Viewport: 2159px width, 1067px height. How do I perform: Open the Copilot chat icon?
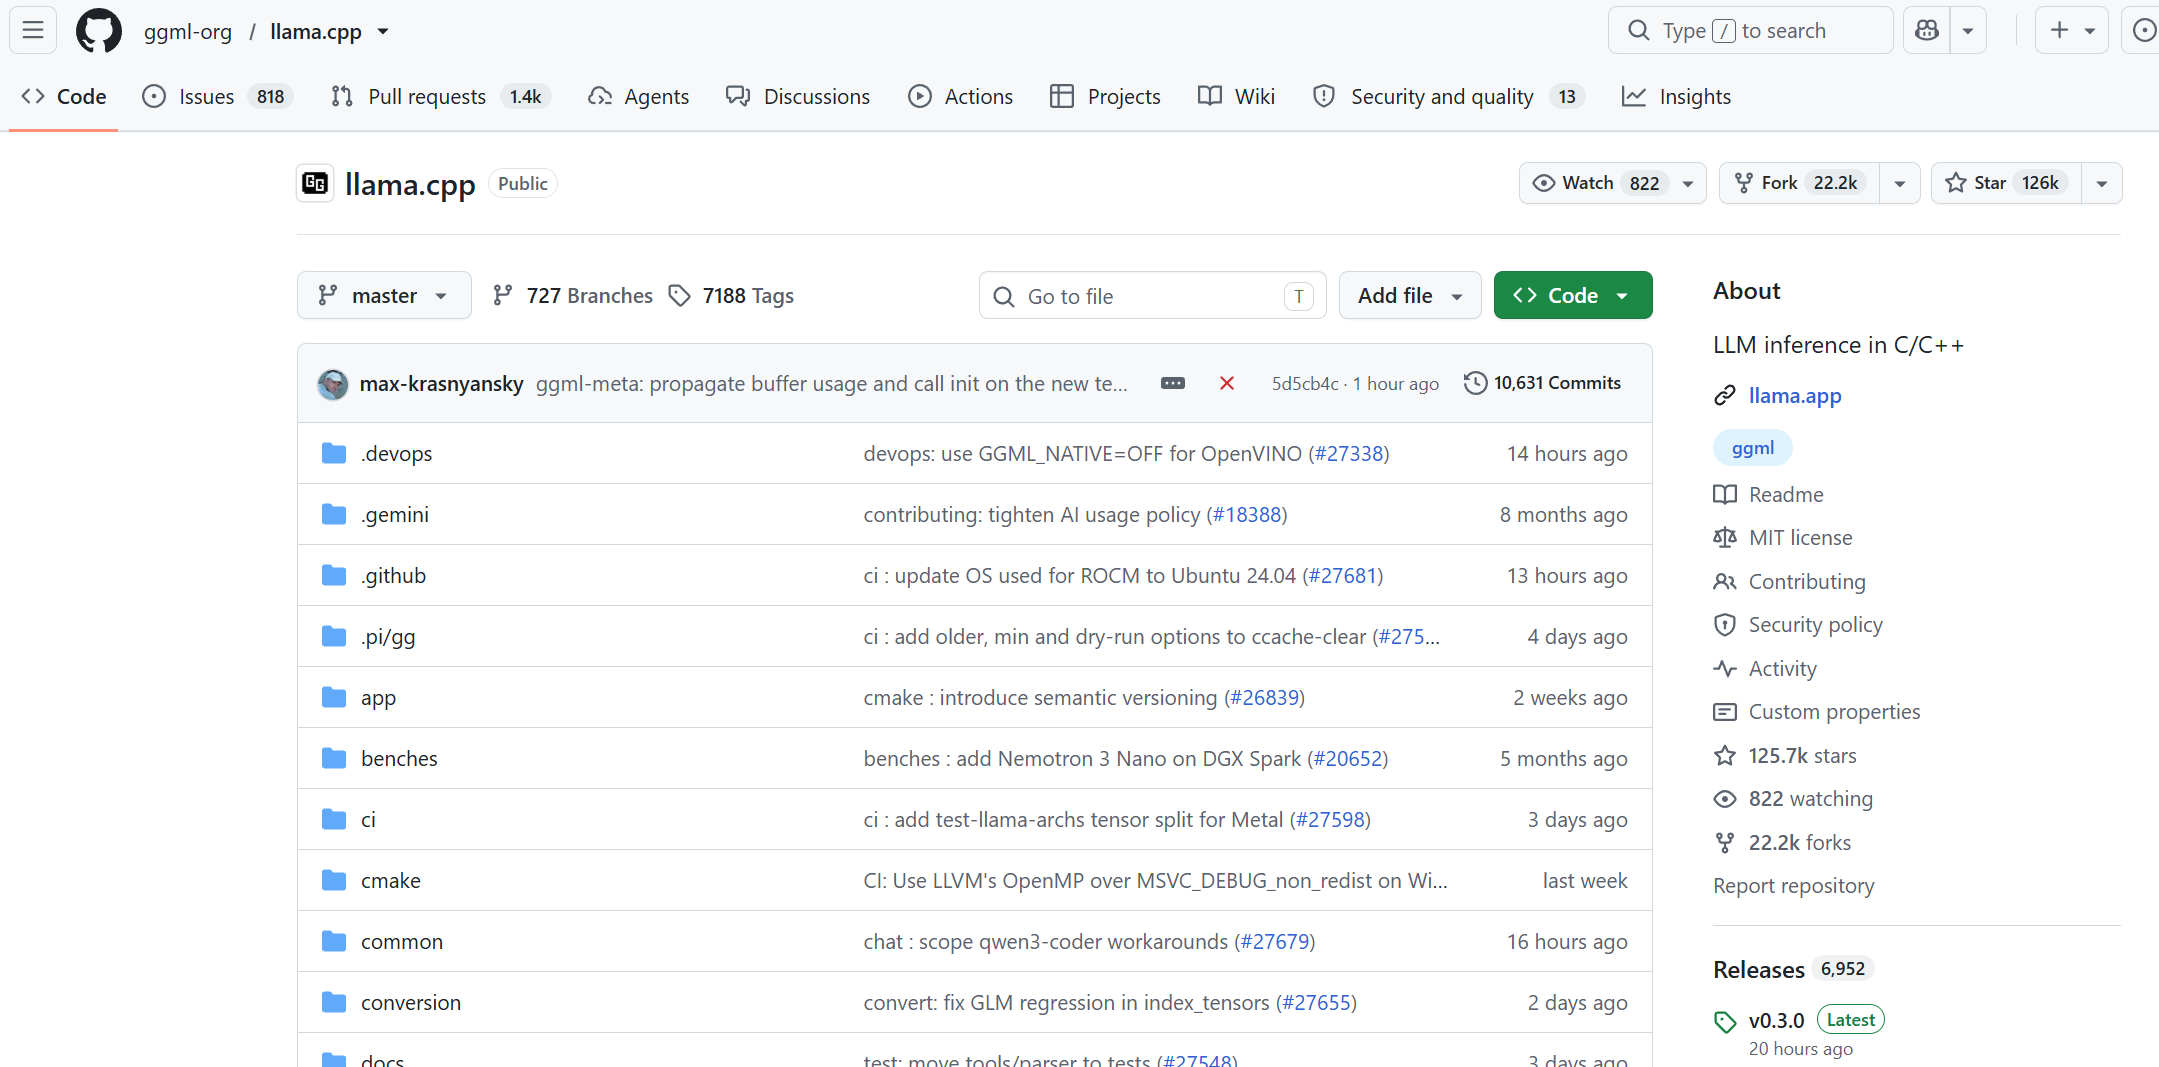[x=1927, y=31]
